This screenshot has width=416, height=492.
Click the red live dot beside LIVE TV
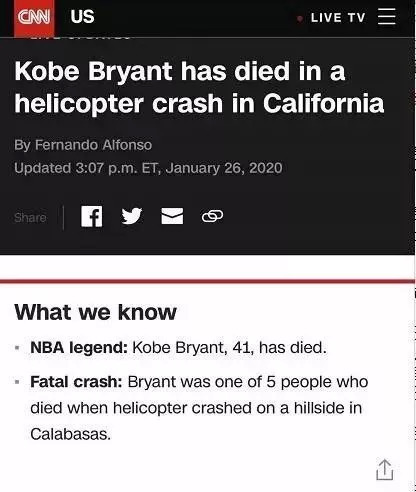pos(300,19)
